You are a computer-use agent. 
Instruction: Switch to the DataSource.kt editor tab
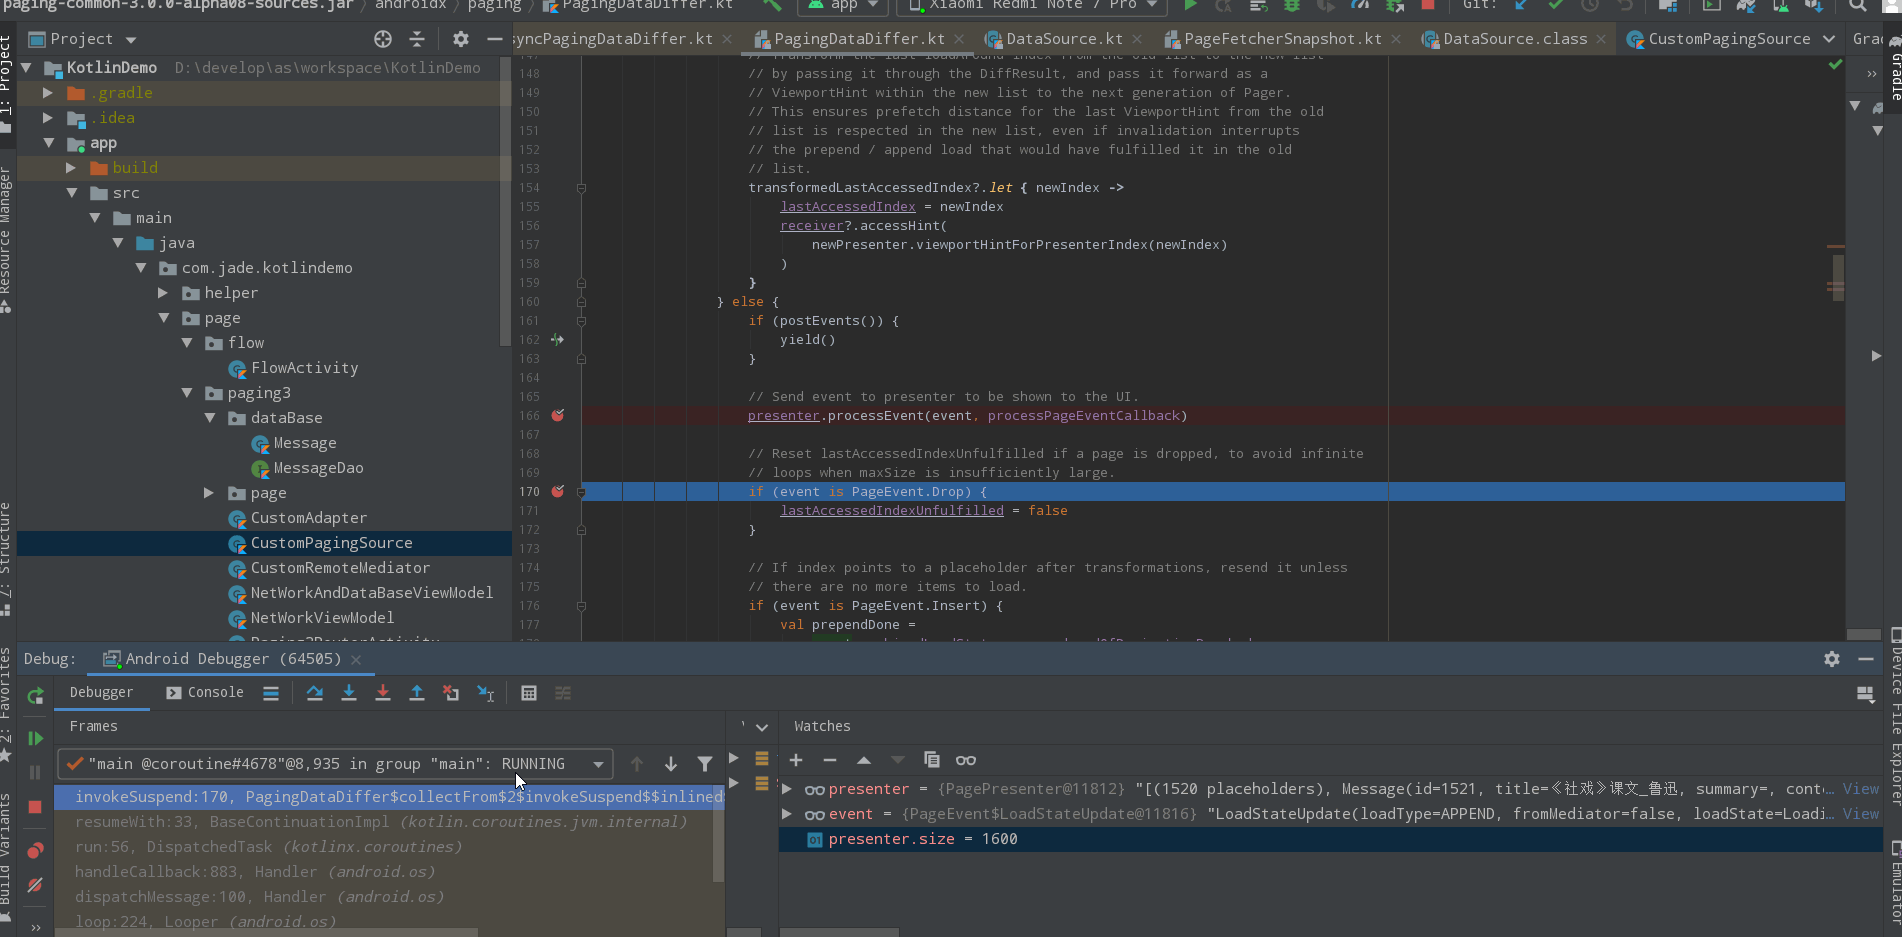tap(1064, 39)
